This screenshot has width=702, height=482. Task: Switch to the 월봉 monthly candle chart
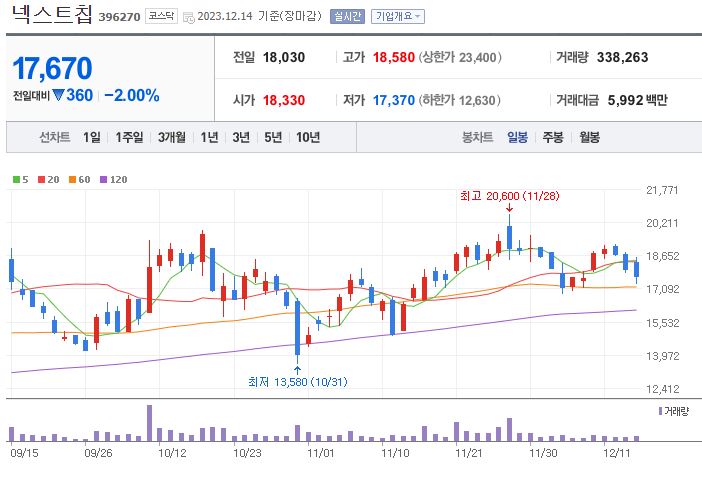point(589,137)
